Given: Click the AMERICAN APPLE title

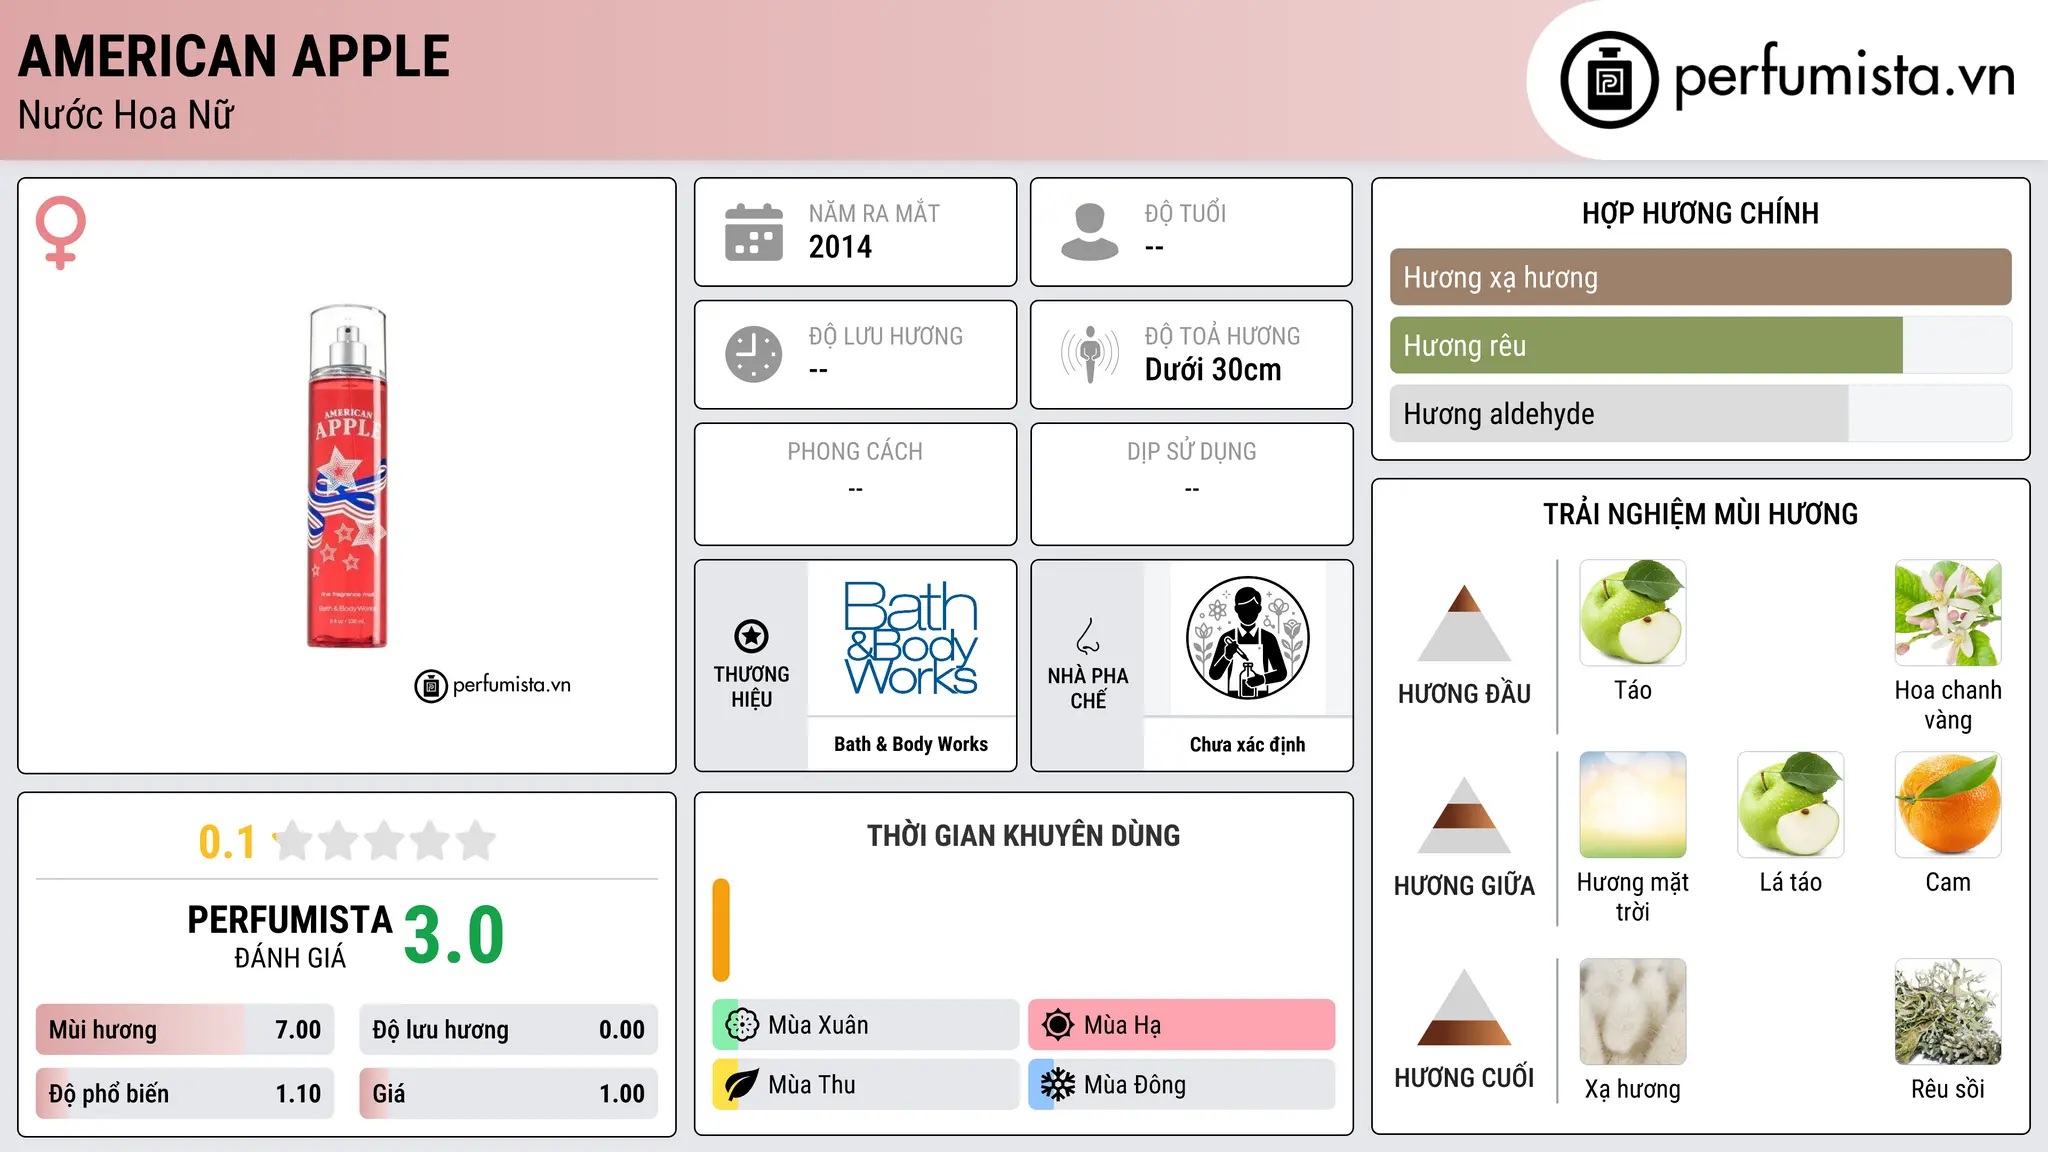Looking at the screenshot, I should [x=234, y=57].
